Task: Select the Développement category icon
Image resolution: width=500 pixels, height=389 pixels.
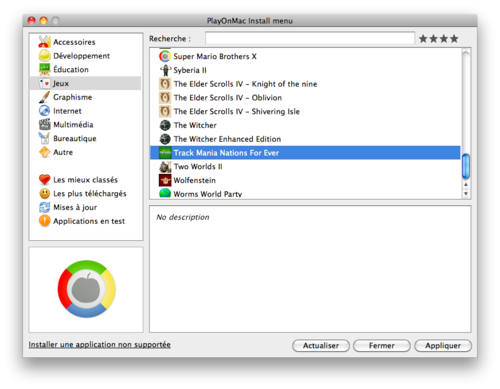Action: pyautogui.click(x=44, y=56)
